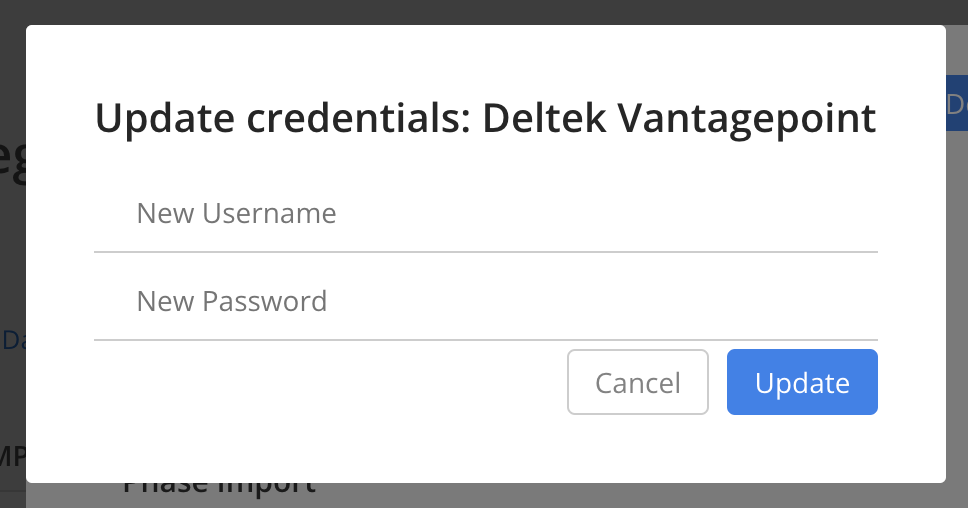The height and width of the screenshot is (508, 968).
Task: Click the 'Deltek Vantagepoint' text in the title
Action: (x=679, y=118)
